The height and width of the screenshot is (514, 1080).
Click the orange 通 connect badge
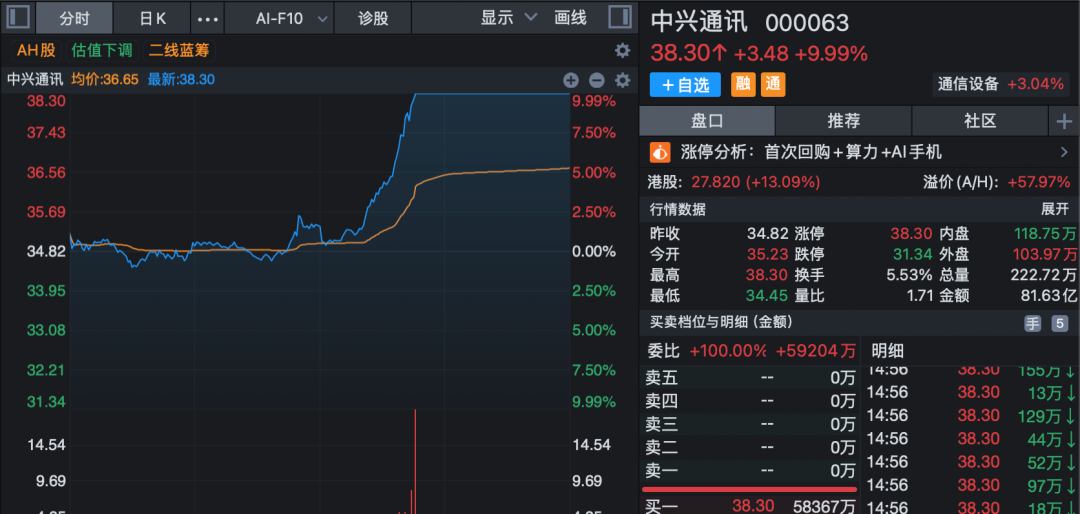(x=773, y=85)
